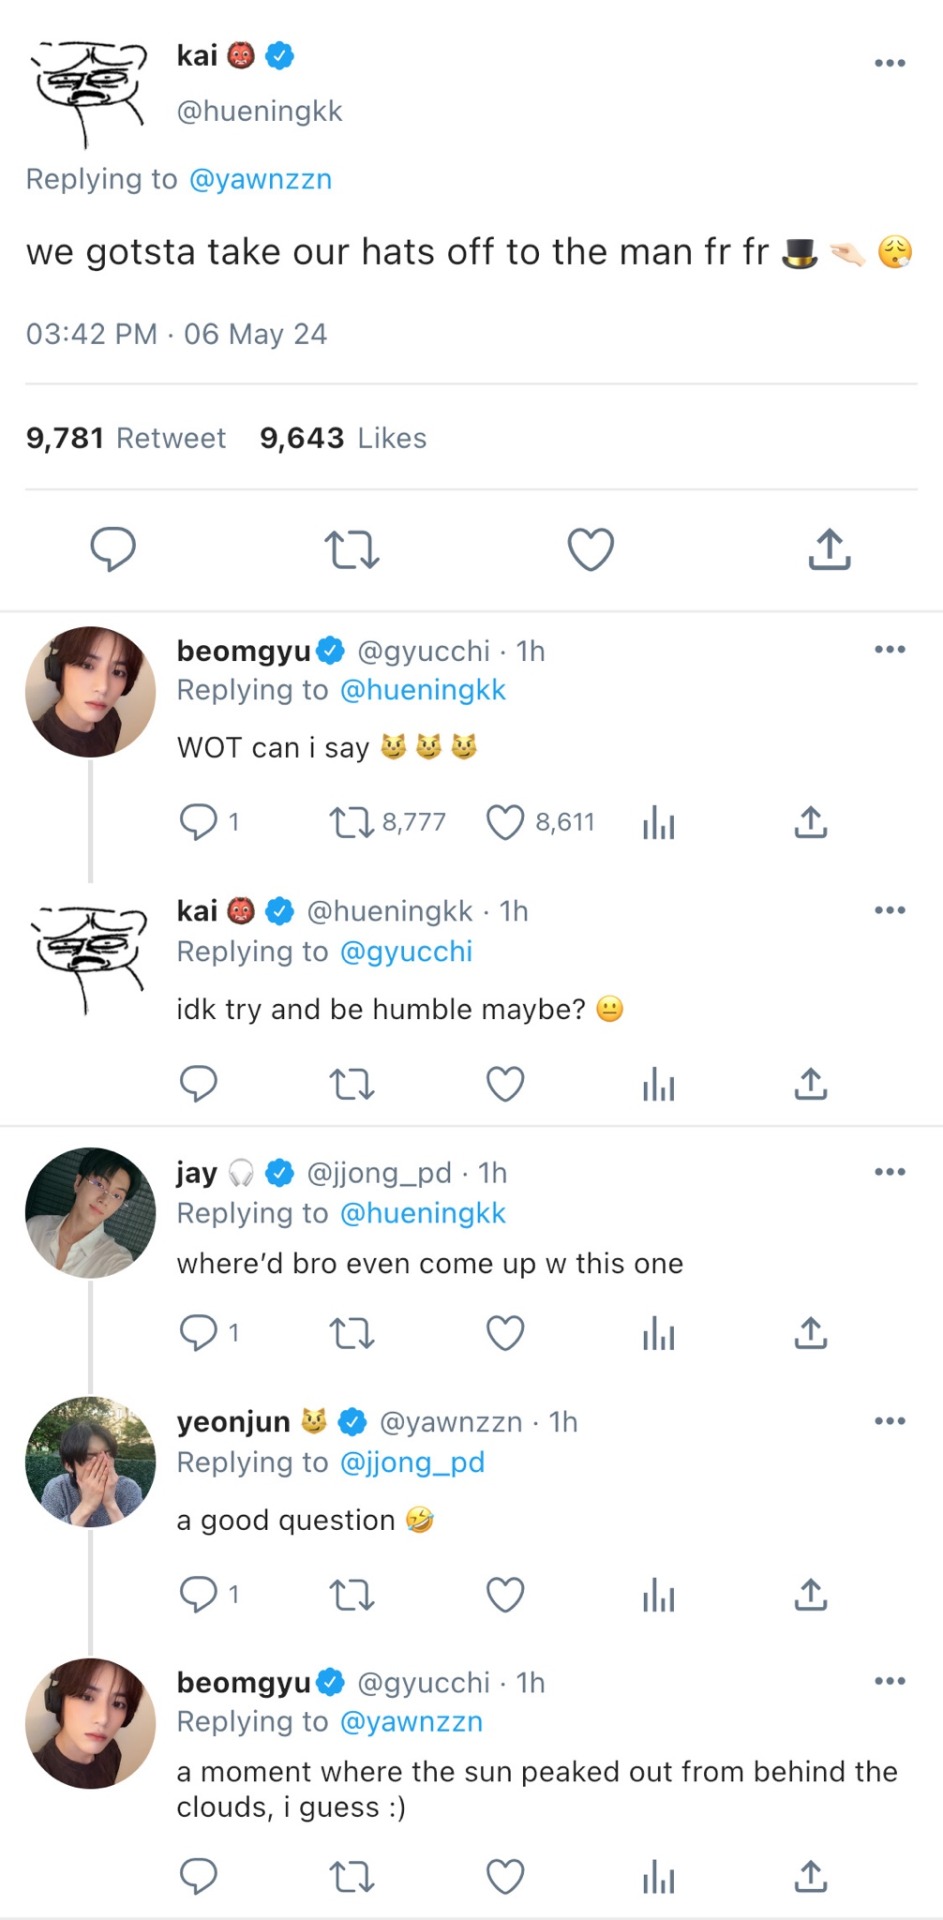View analytics on kai's humble reply

658,1084
